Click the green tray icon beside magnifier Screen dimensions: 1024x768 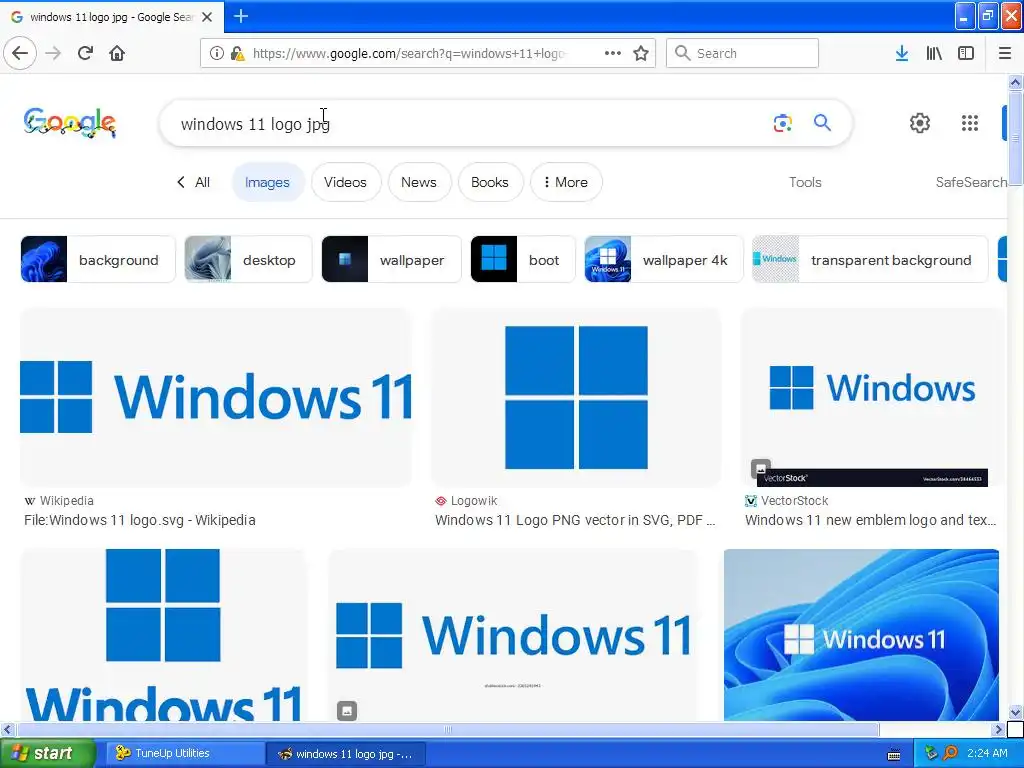click(x=931, y=753)
